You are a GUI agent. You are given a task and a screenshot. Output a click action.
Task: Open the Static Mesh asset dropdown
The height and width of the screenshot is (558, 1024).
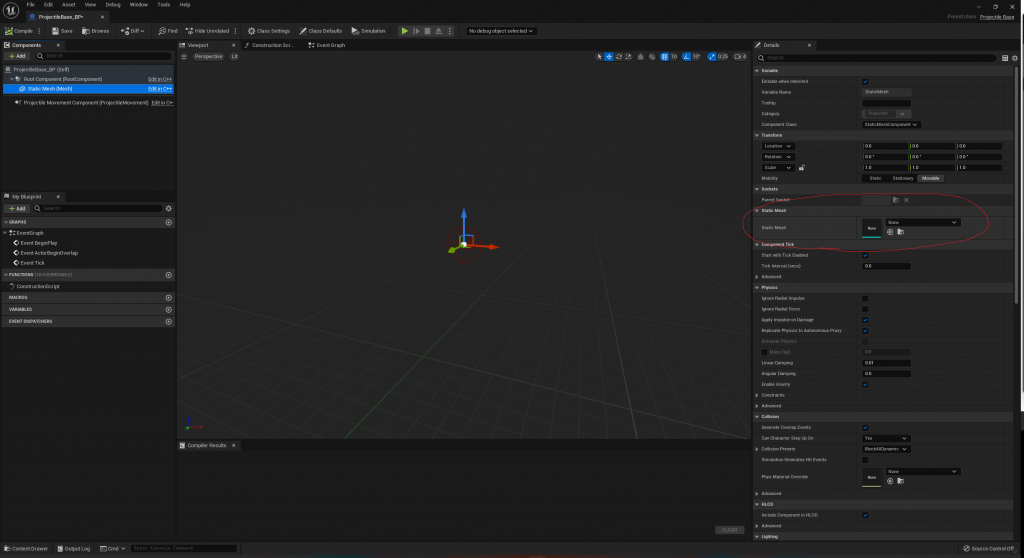pyautogui.click(x=922, y=222)
